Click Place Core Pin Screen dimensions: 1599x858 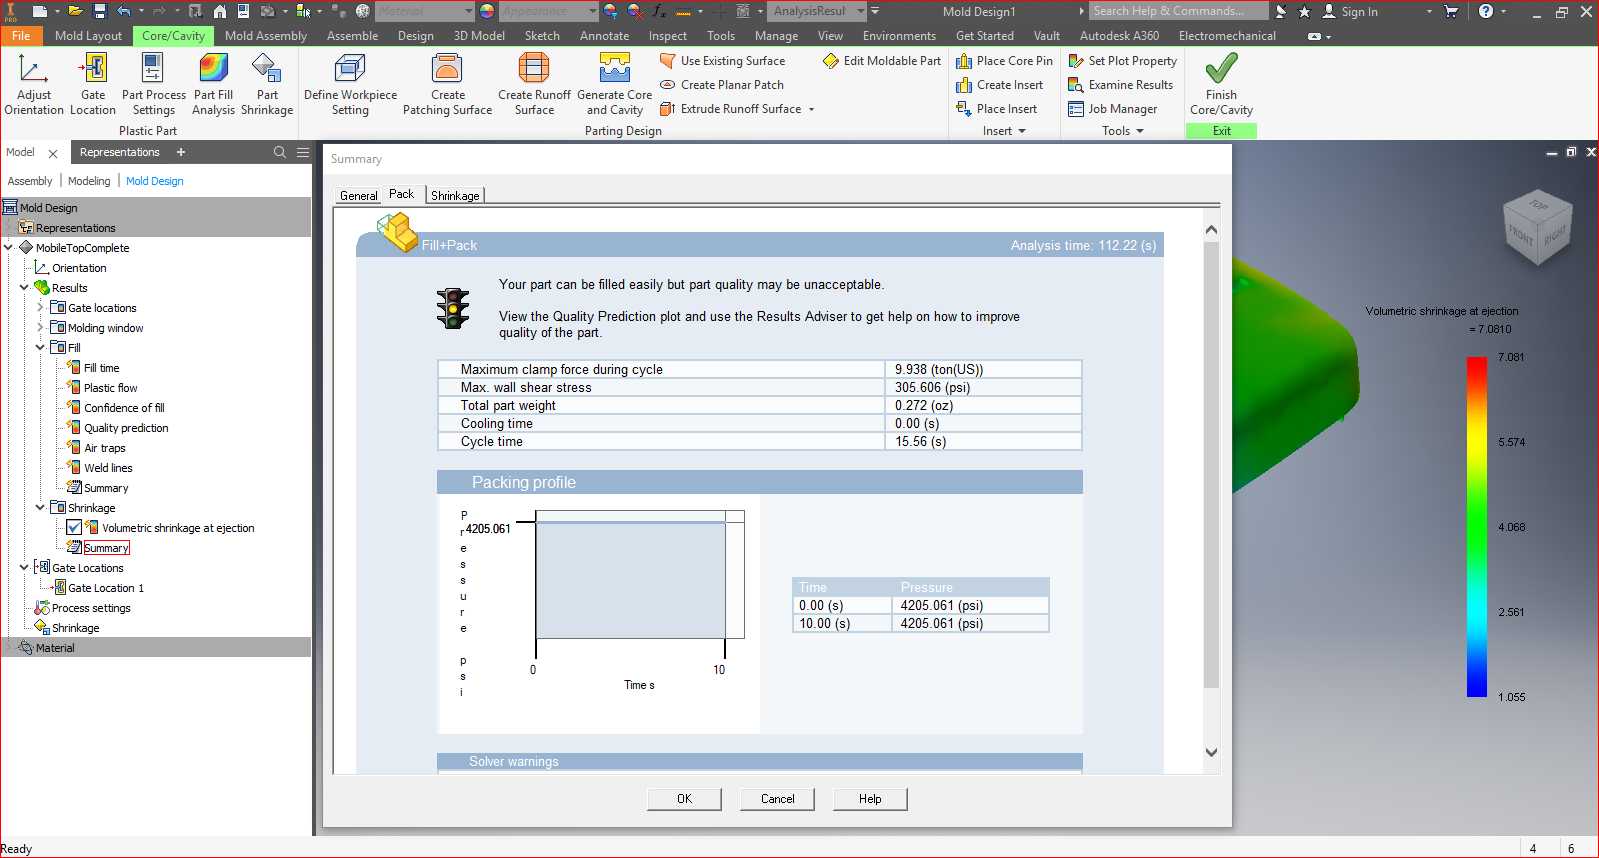click(1004, 61)
